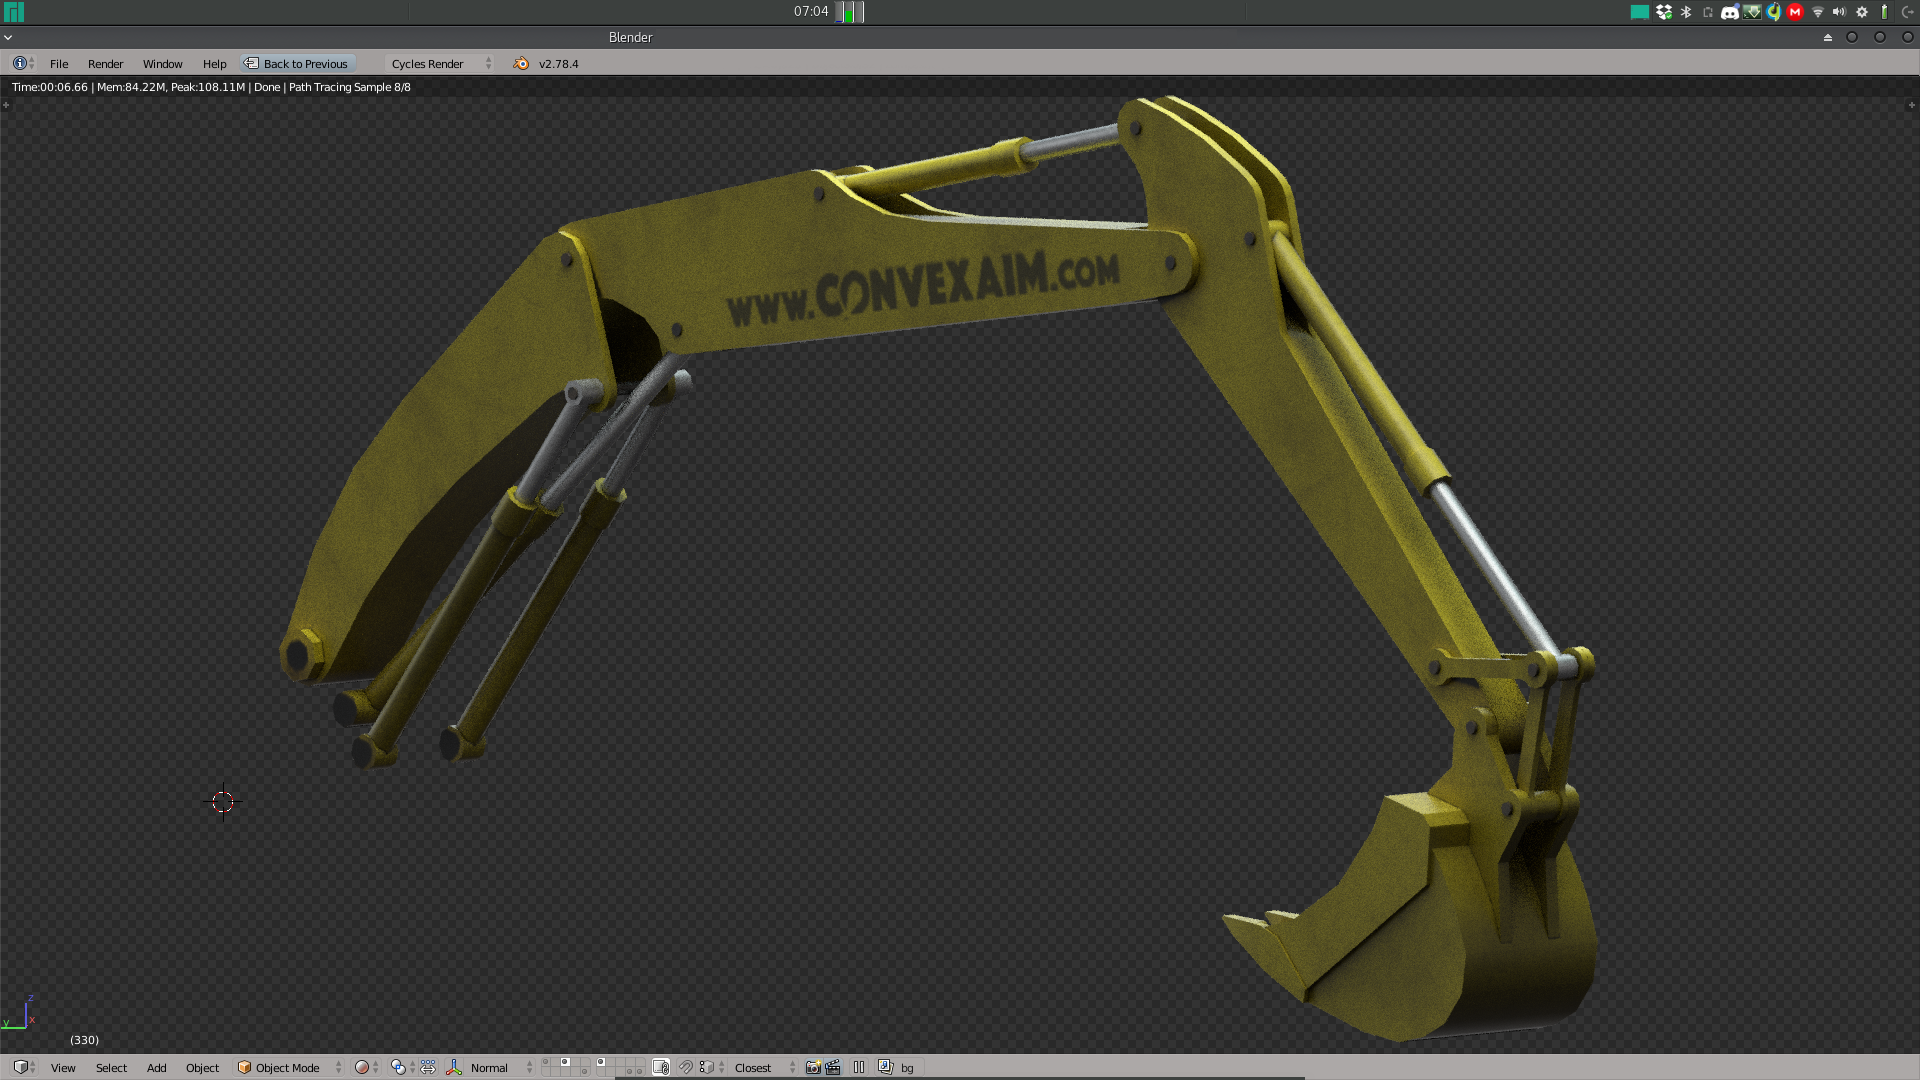This screenshot has height=1080, width=1920.
Task: Click the Discord icon in system tray
Action: pos(1730,12)
